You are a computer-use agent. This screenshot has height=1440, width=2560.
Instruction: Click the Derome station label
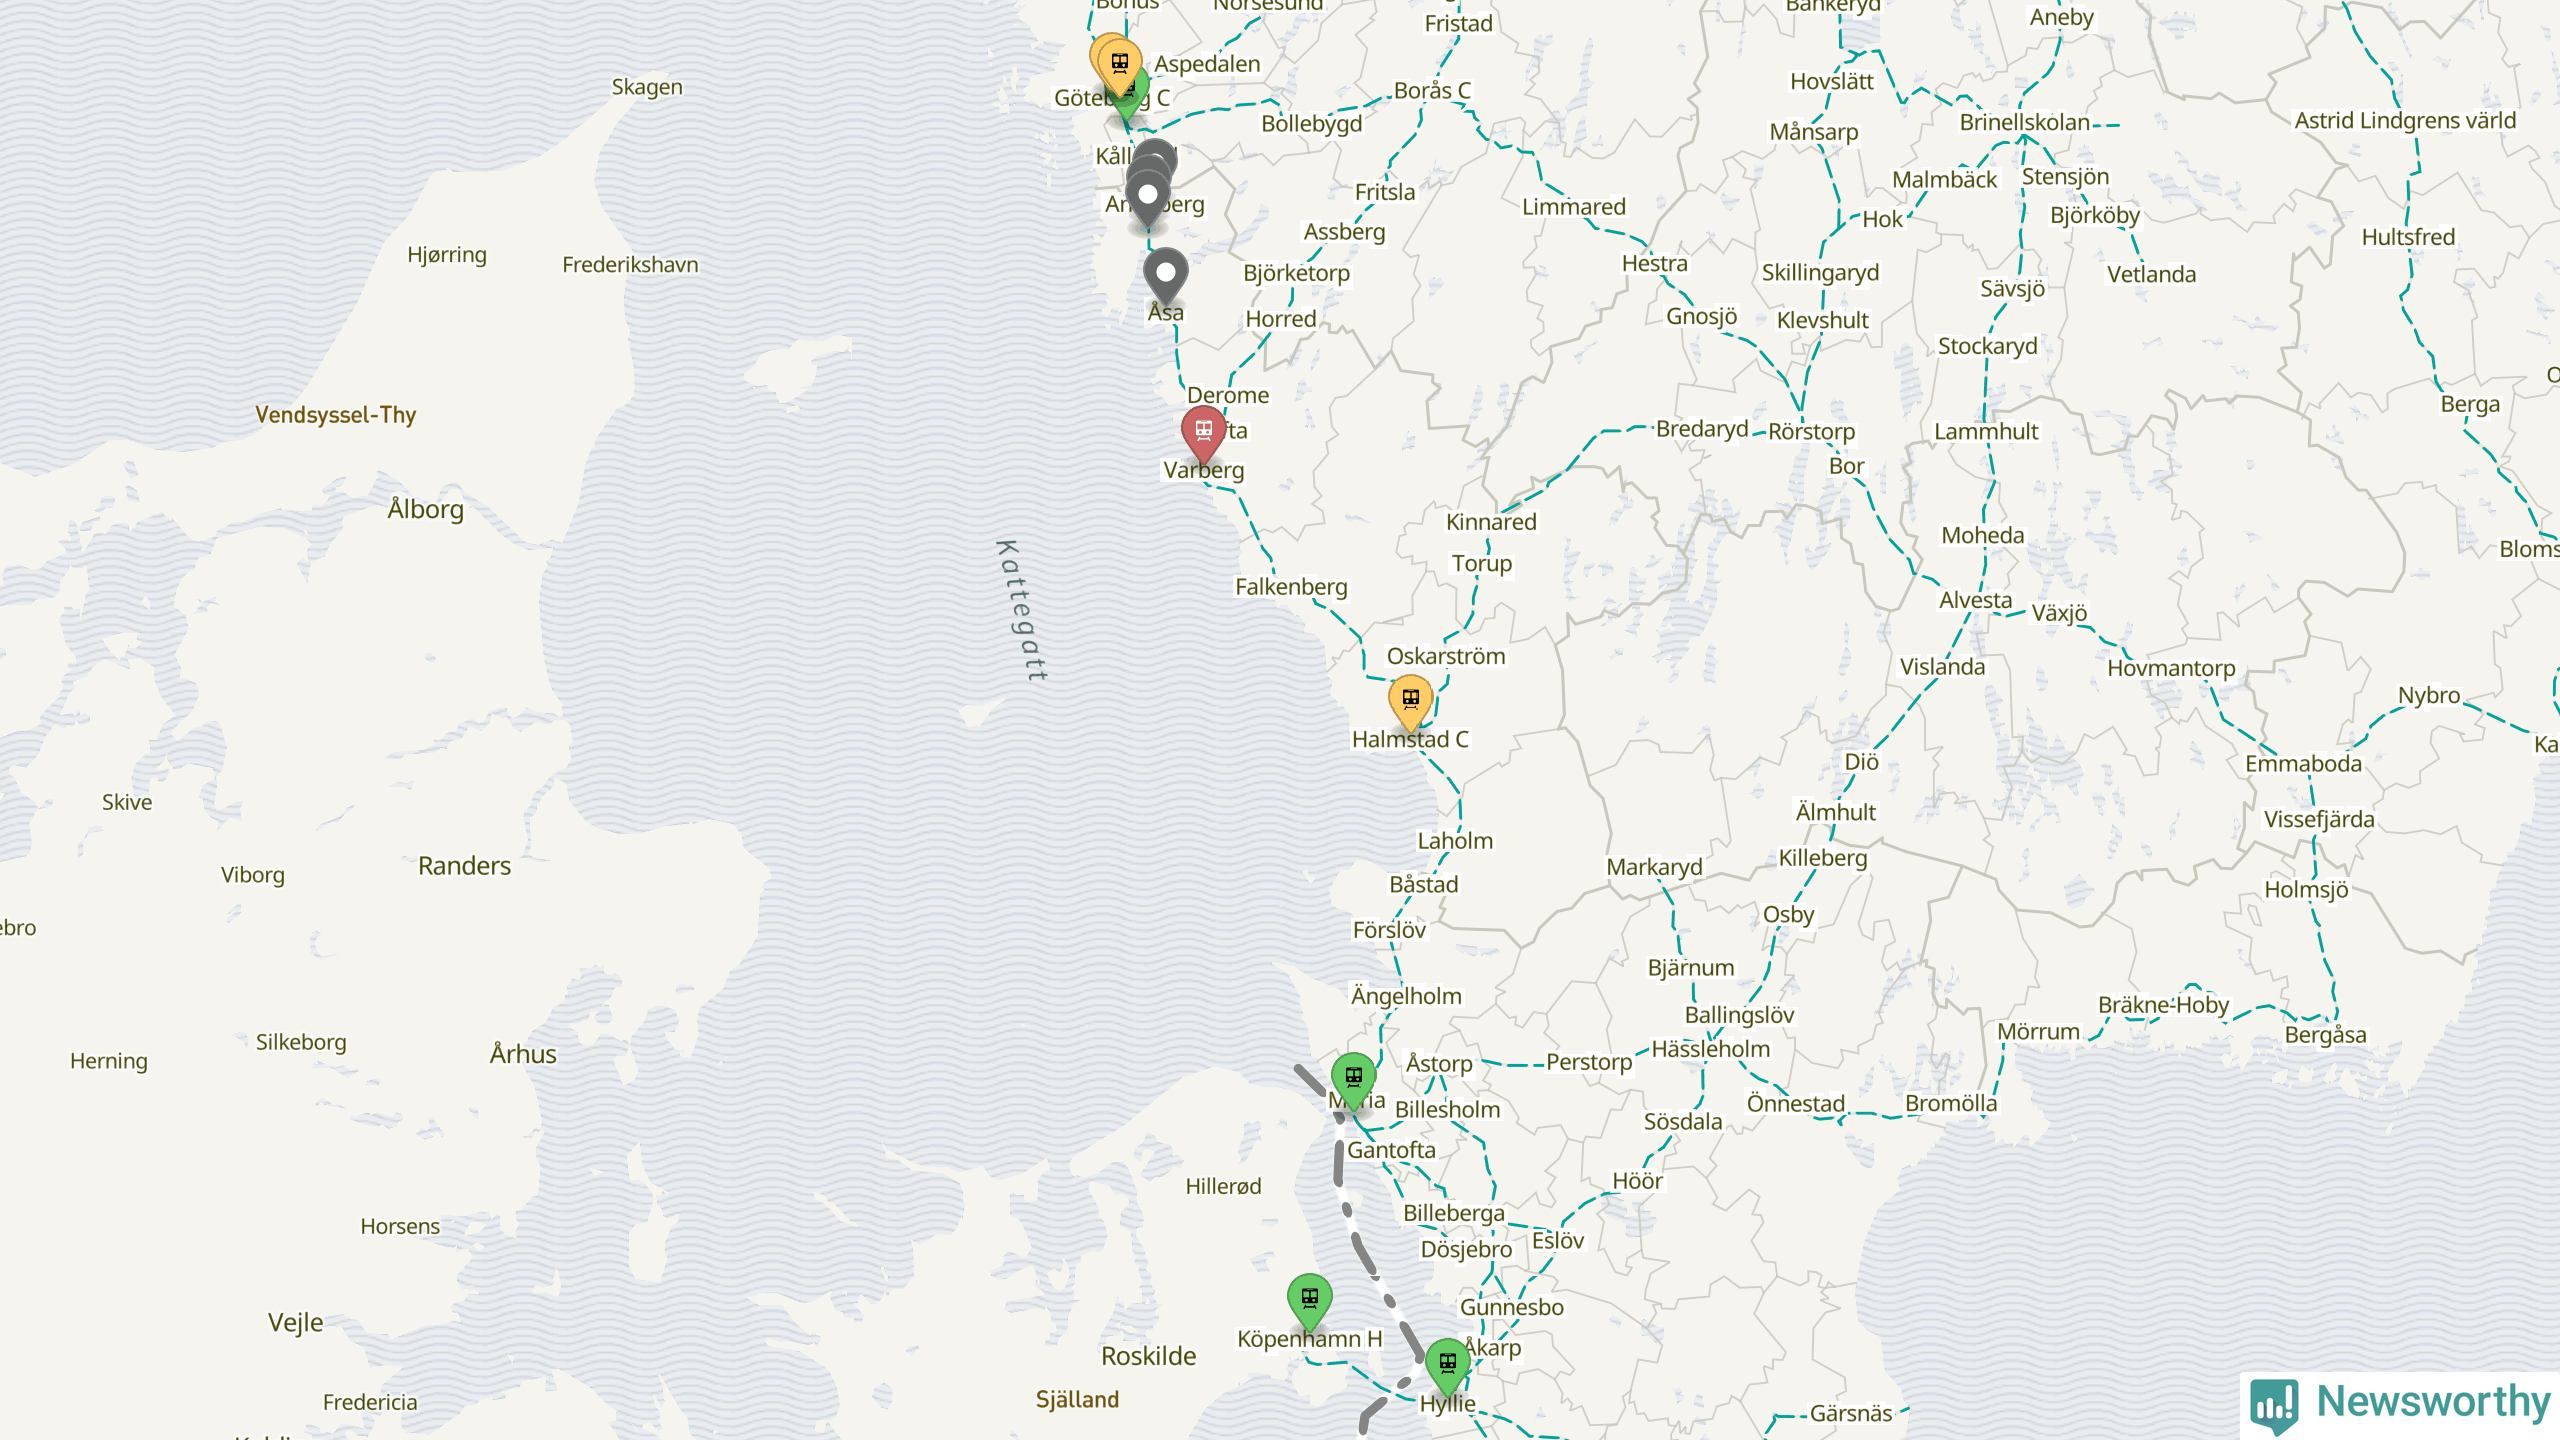point(1228,396)
